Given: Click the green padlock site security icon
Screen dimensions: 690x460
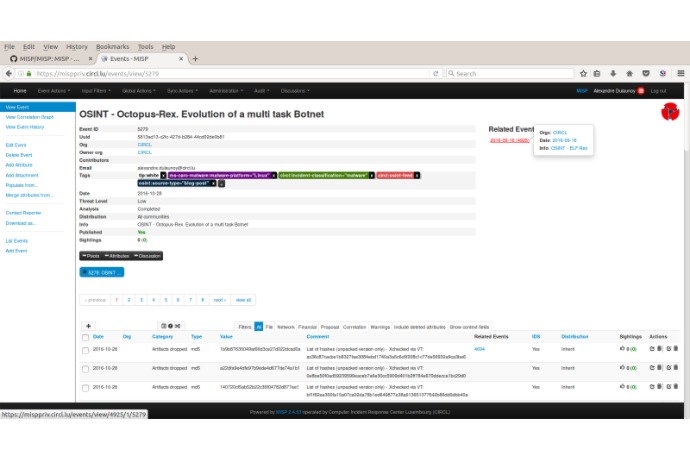Looking at the screenshot, I should [x=29, y=74].
